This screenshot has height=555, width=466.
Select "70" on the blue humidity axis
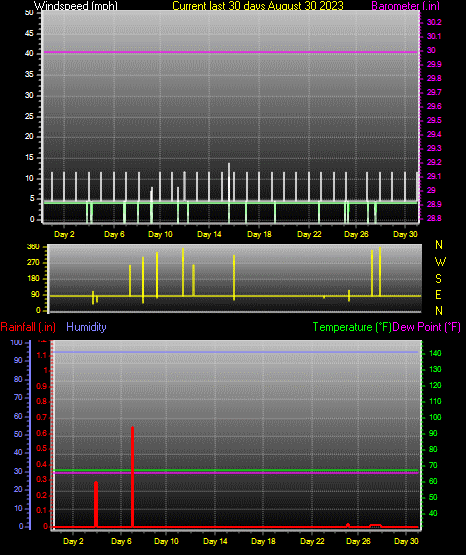18,397
